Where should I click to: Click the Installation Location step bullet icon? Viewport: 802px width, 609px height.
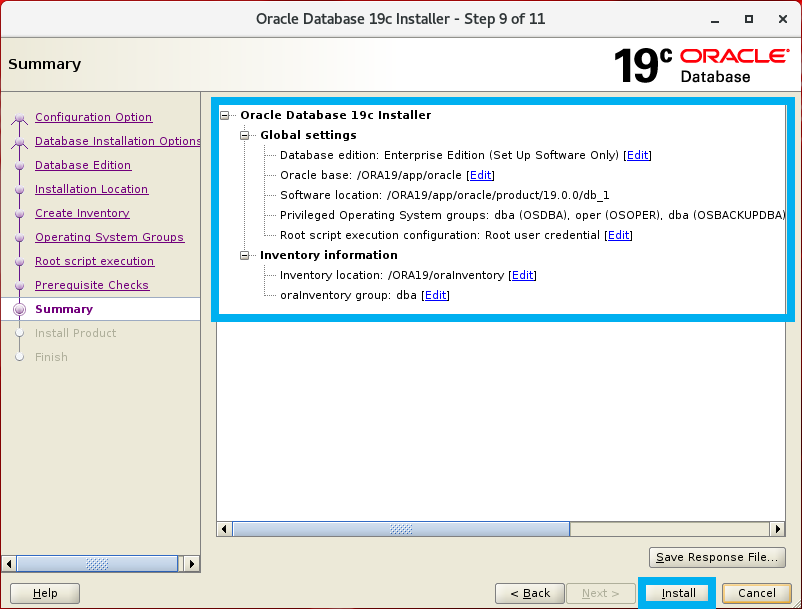coord(19,190)
